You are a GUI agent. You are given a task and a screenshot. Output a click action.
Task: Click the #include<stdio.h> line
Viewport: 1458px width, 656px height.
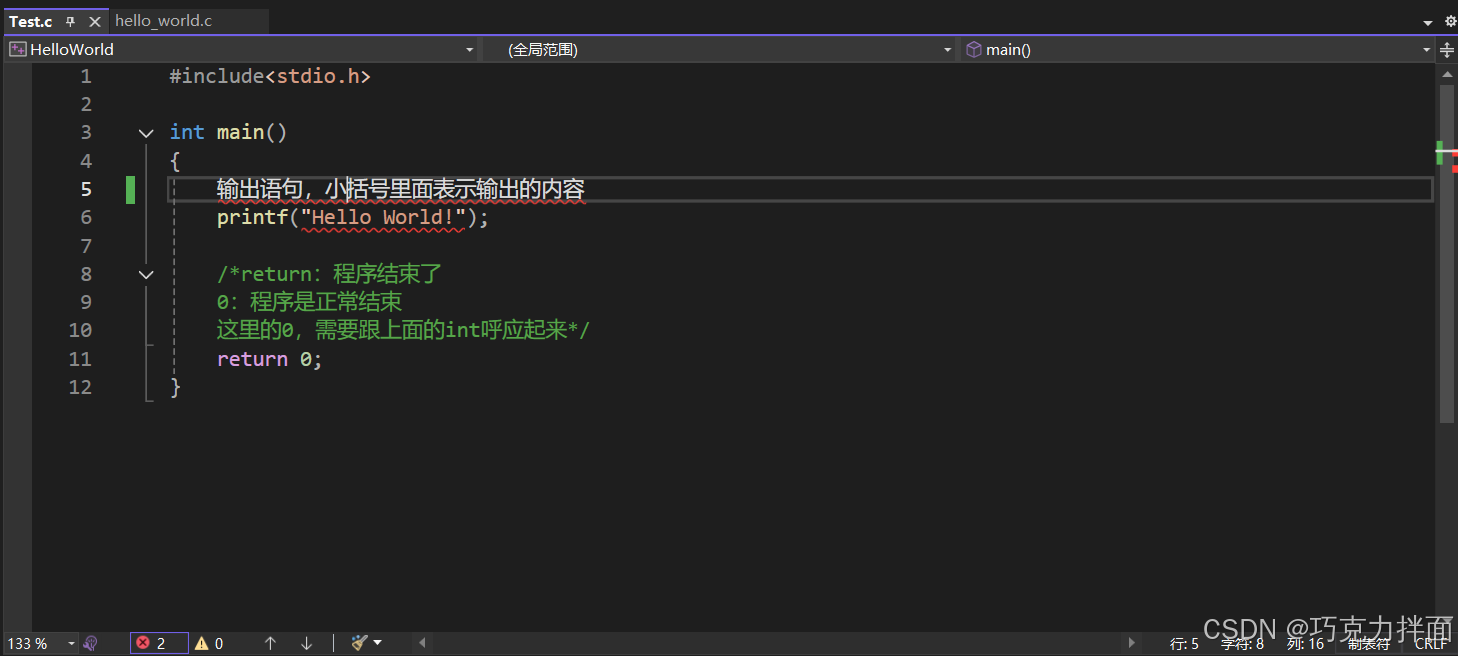(270, 76)
